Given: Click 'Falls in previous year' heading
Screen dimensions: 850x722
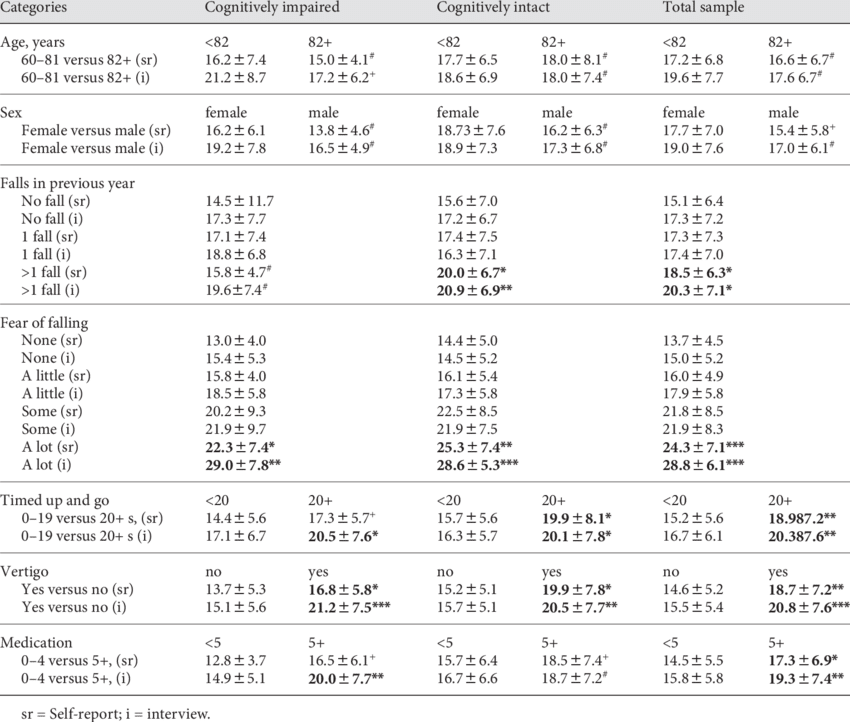Looking at the screenshot, I should (x=67, y=184).
